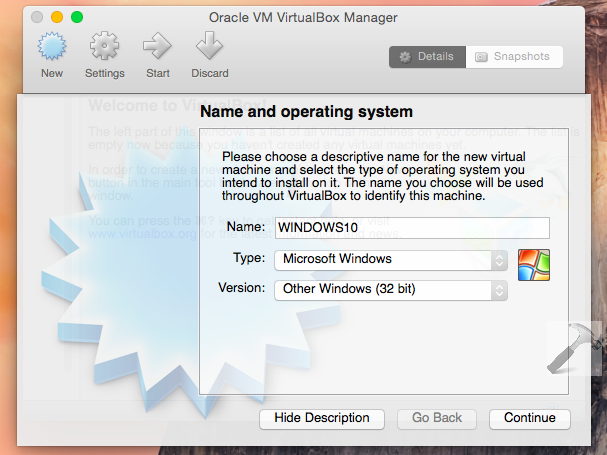
Task: Click the Microsoft Windows OS logo icon
Action: tap(534, 265)
